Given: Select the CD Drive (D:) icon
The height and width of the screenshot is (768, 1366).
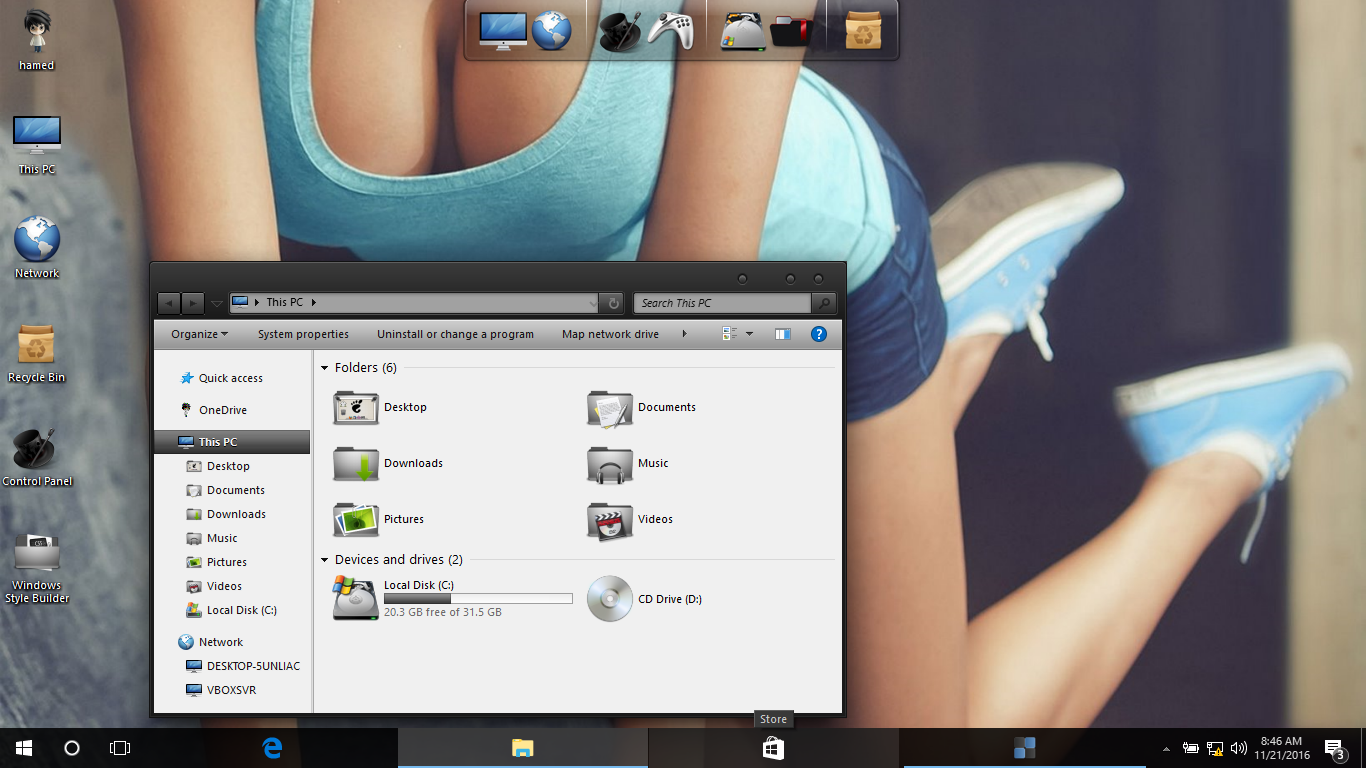Looking at the screenshot, I should pos(610,599).
